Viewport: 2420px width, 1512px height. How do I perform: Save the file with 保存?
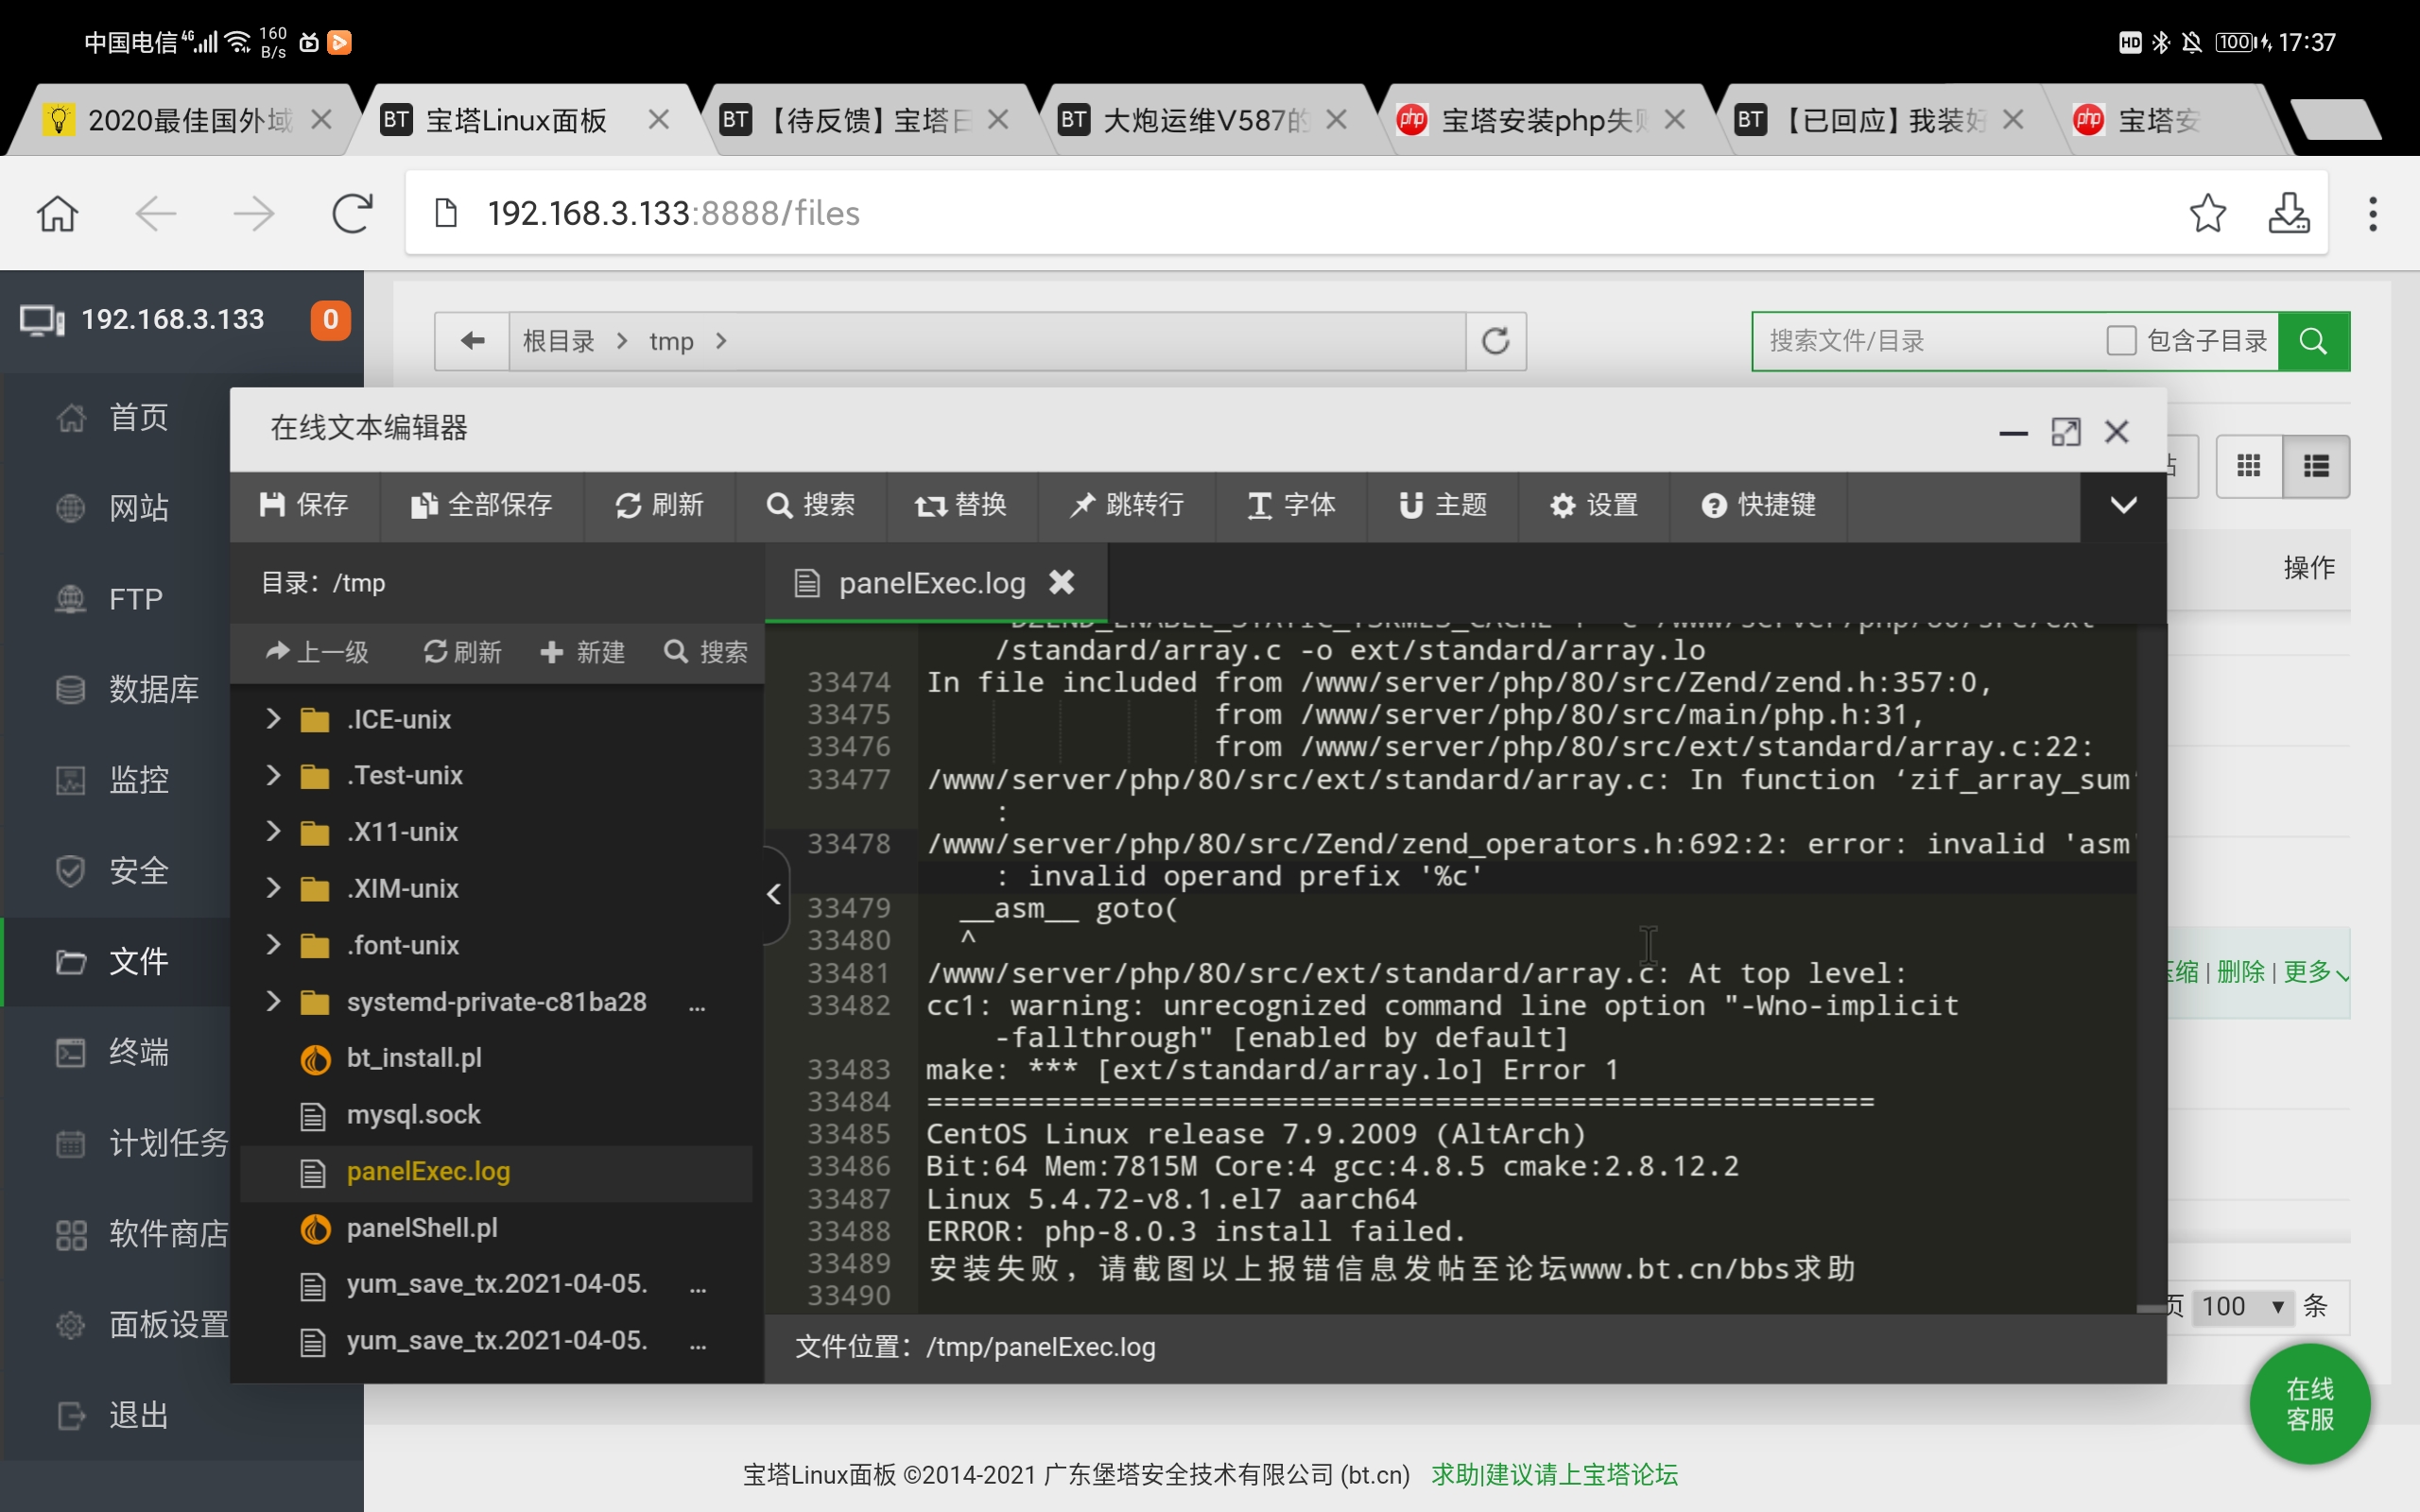304,505
